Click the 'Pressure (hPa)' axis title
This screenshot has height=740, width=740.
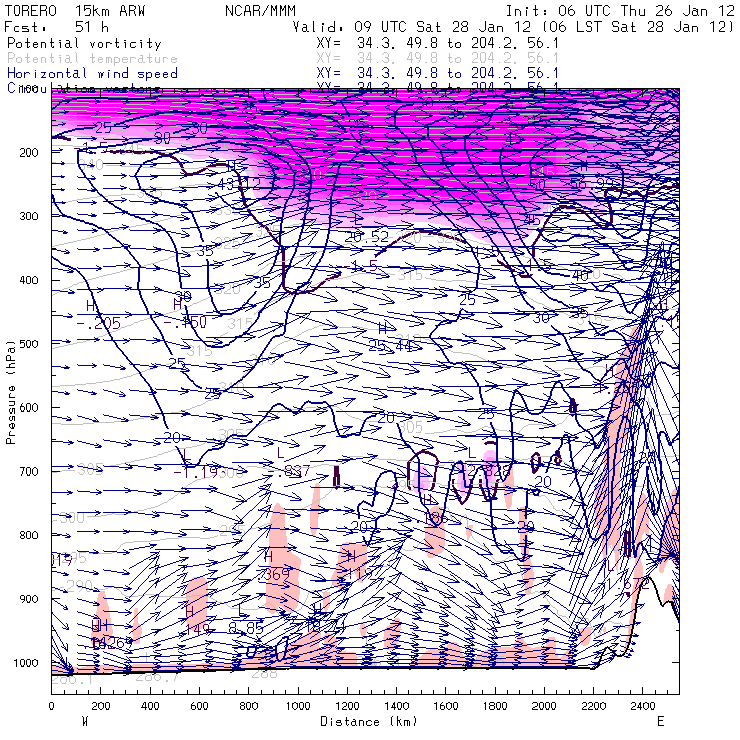pos(11,393)
